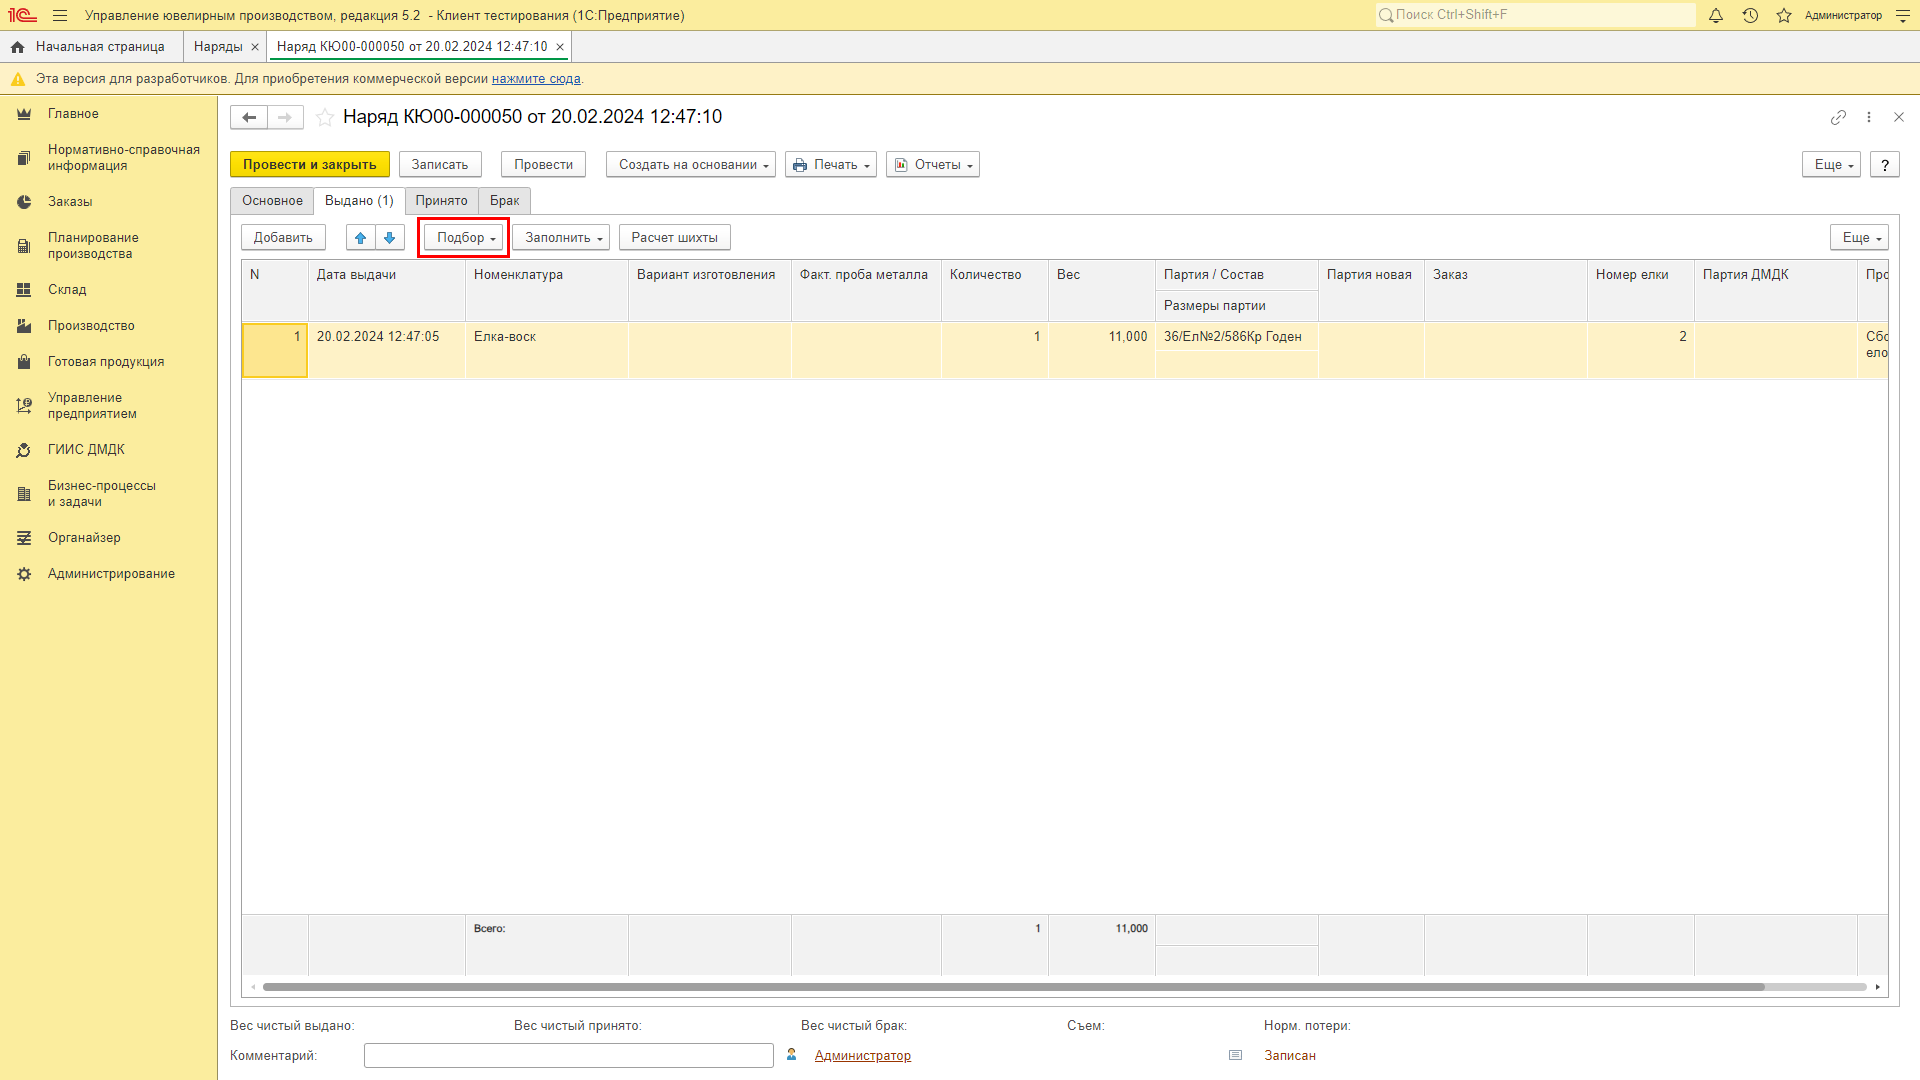The width and height of the screenshot is (1920, 1080).
Task: Switch to the Наряды window tab
Action: click(x=218, y=47)
